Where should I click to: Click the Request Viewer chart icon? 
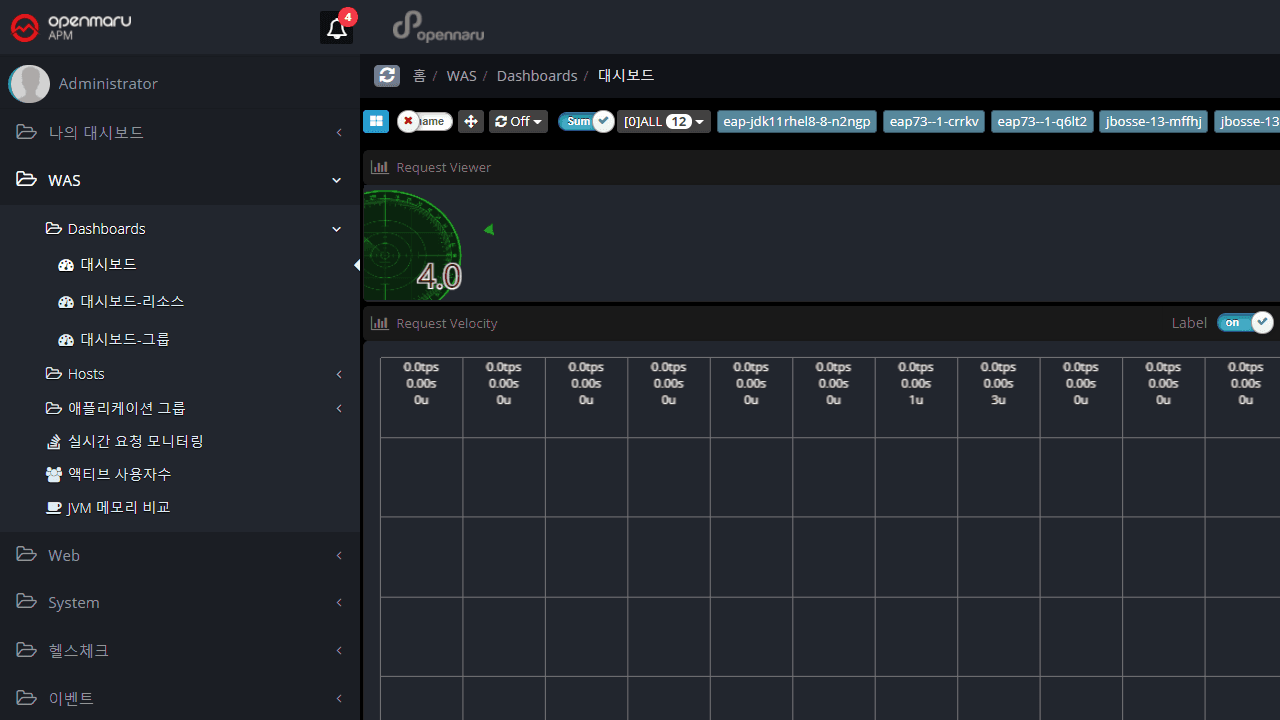[380, 167]
